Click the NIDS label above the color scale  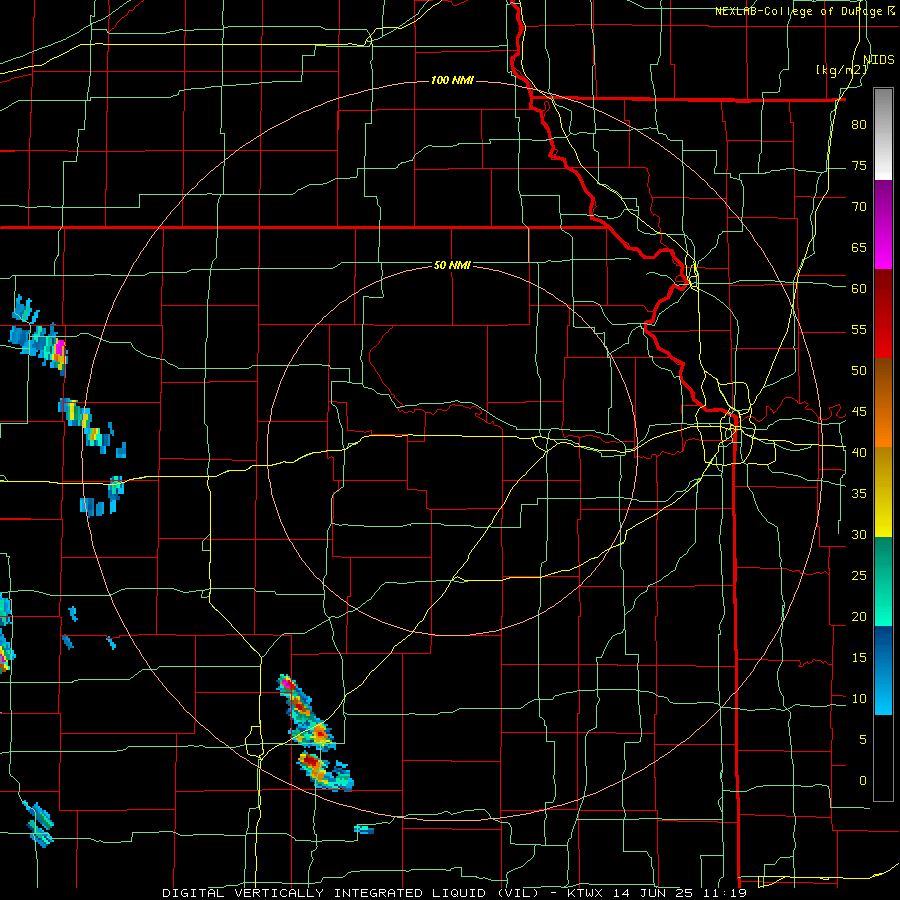click(879, 59)
